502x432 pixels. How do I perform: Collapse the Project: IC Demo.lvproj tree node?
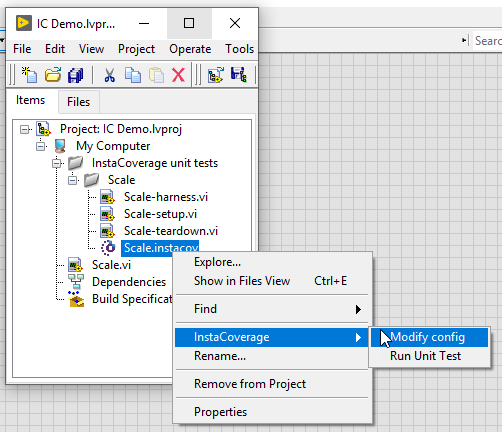pyautogui.click(x=24, y=129)
